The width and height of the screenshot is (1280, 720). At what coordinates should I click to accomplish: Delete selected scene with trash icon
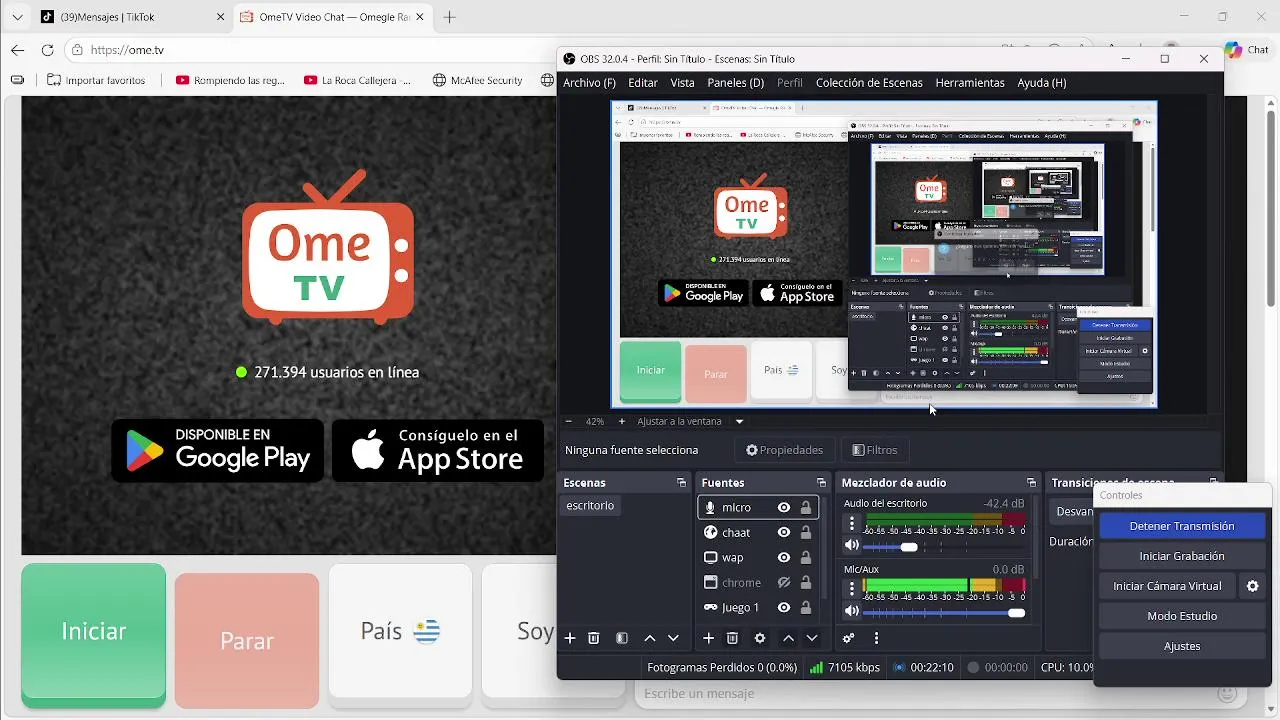(594, 638)
